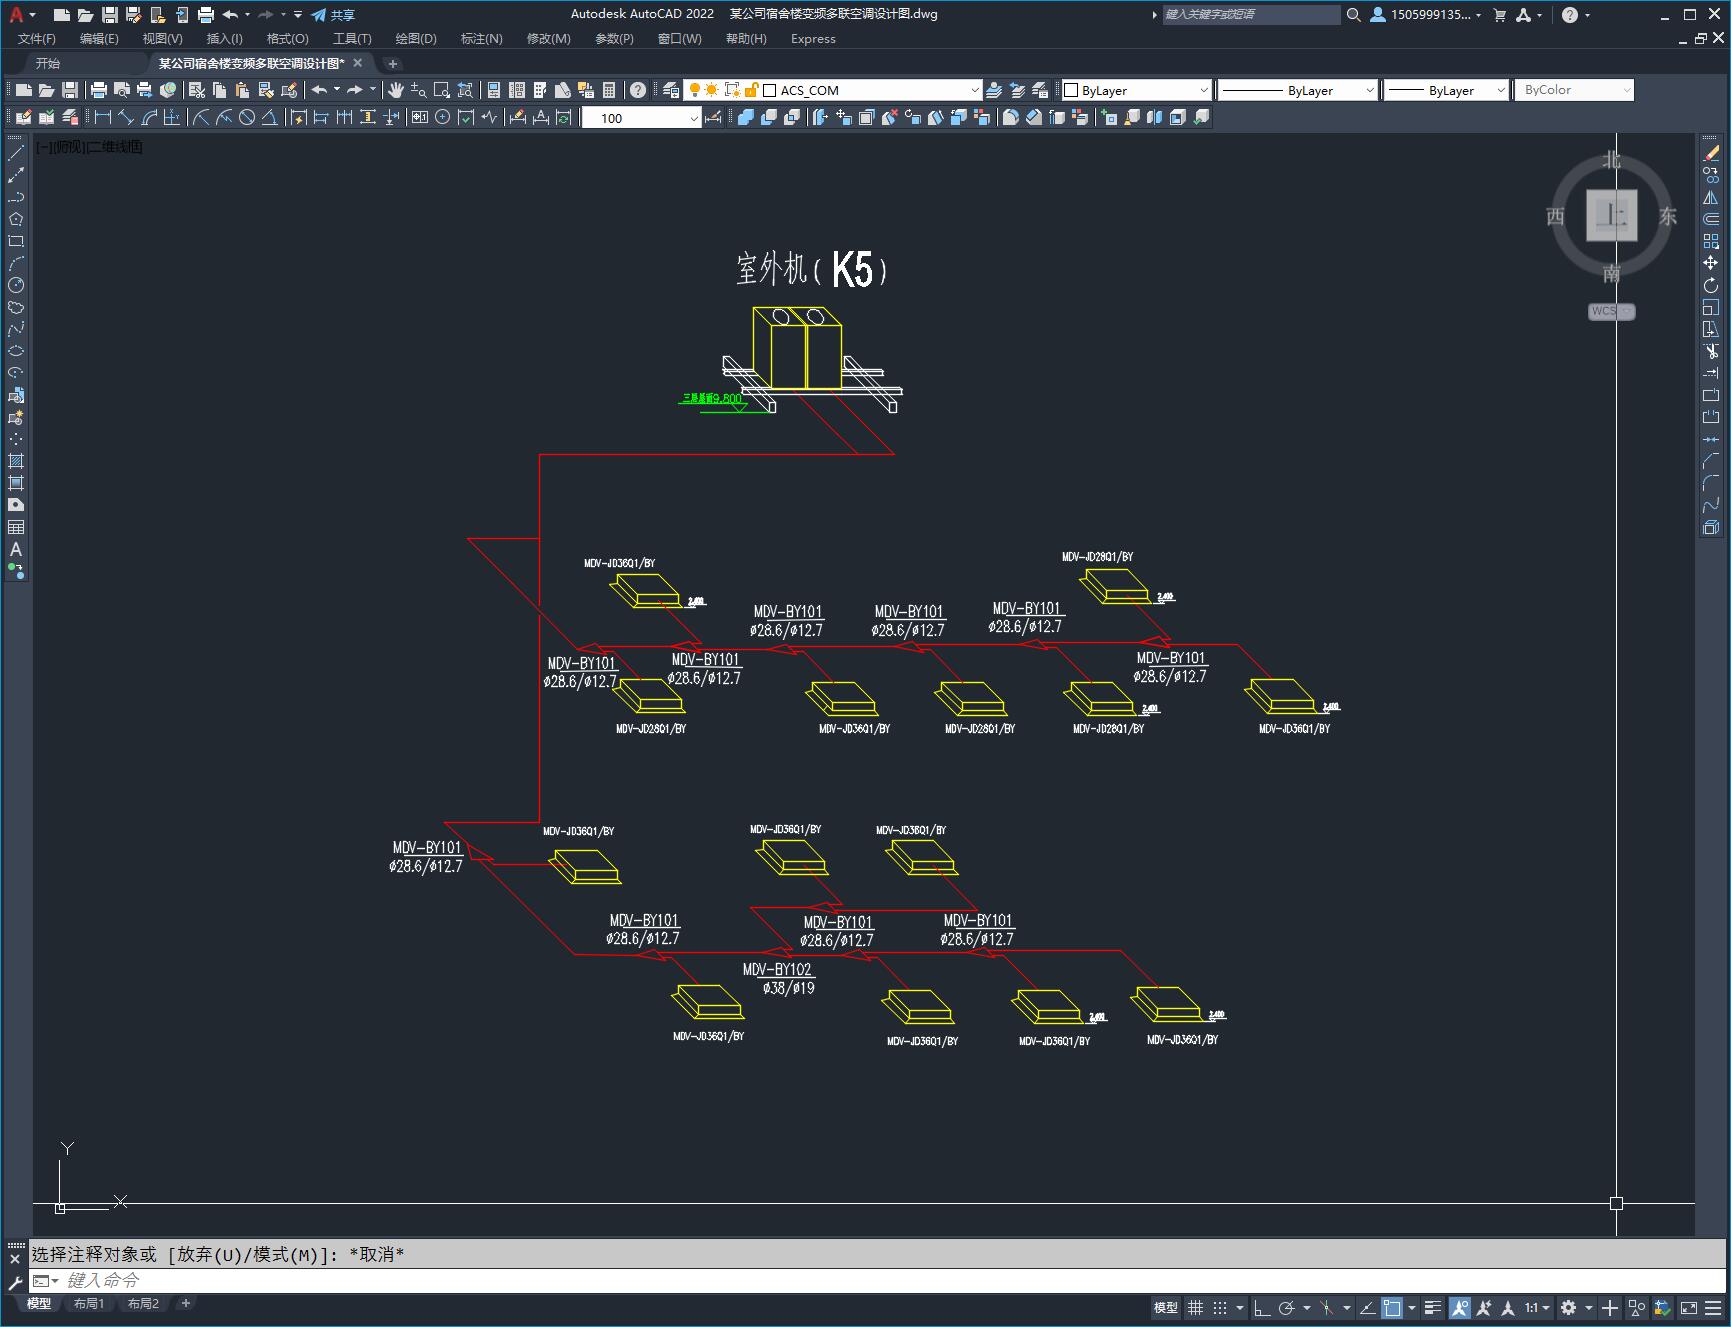This screenshot has height=1327, width=1731.
Task: Click the viewport label [-][俯视][二维线框]
Action: (90, 146)
